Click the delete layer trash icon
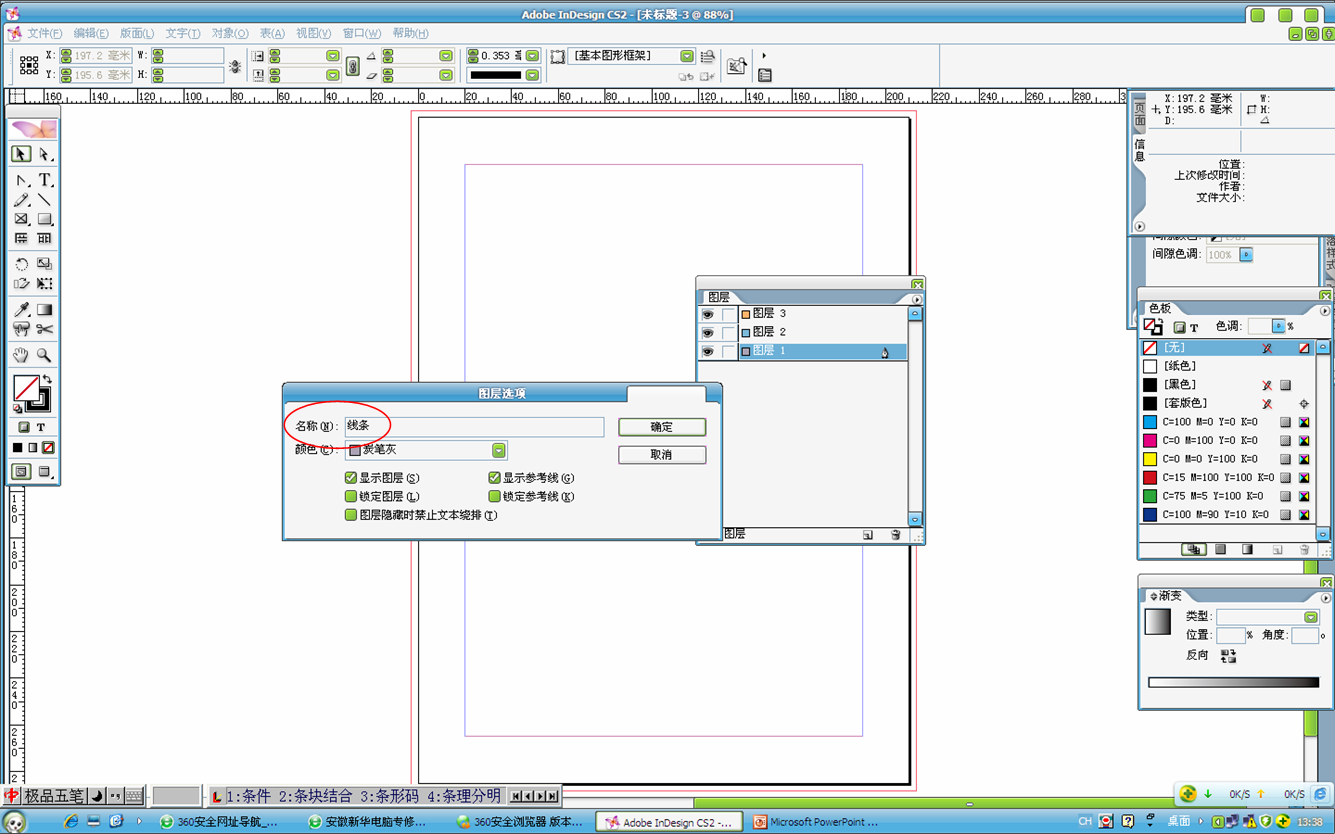 [895, 535]
